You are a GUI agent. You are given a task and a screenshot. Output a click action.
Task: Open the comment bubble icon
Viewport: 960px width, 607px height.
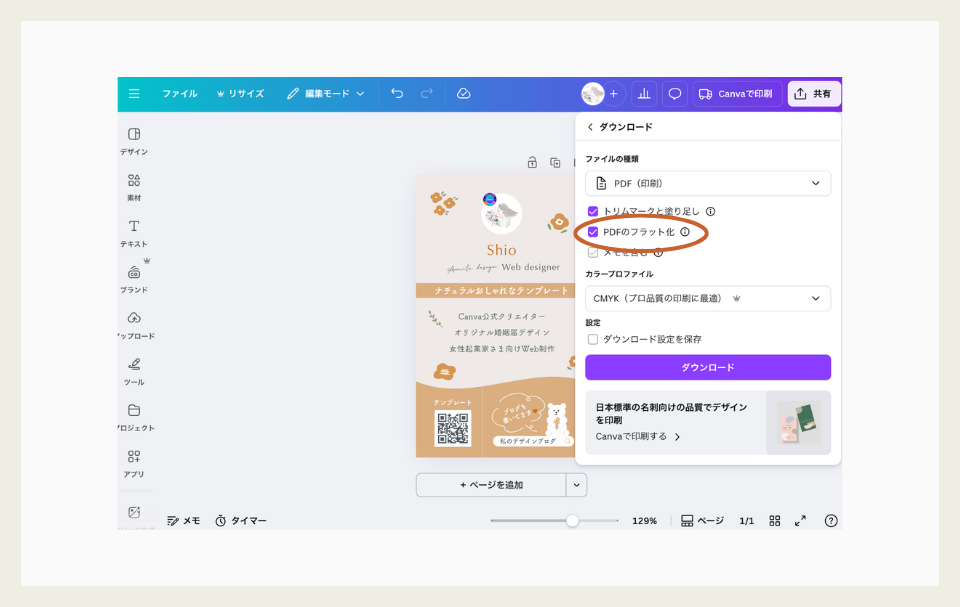[674, 92]
